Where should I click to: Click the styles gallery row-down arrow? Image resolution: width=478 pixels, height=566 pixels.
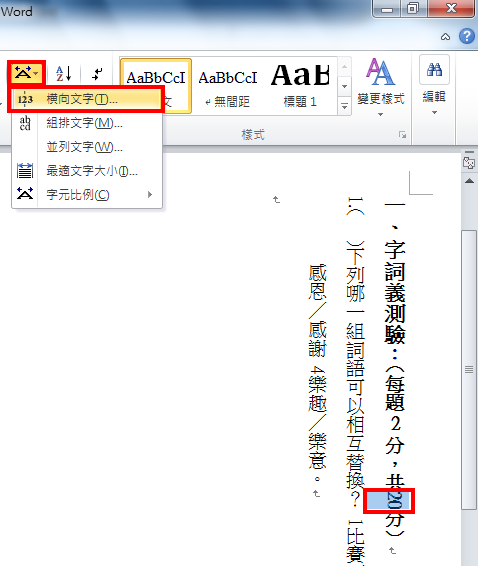(344, 87)
